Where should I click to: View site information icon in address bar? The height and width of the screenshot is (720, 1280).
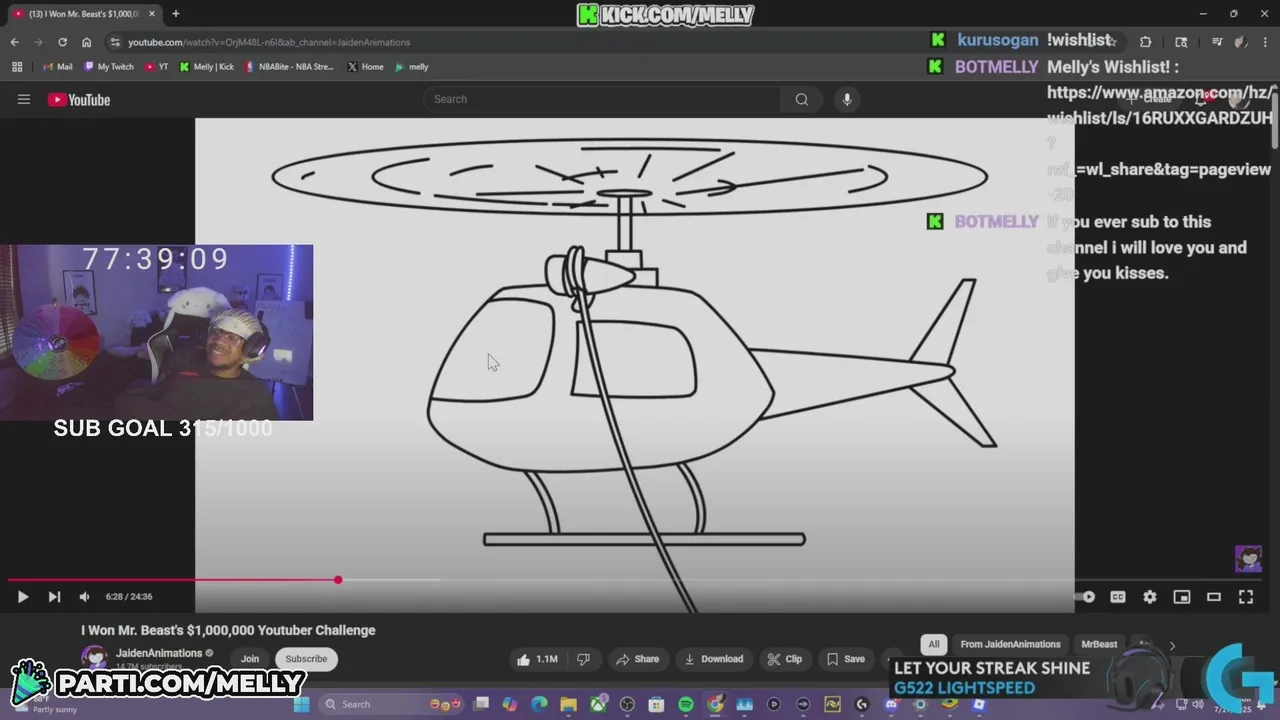116,42
